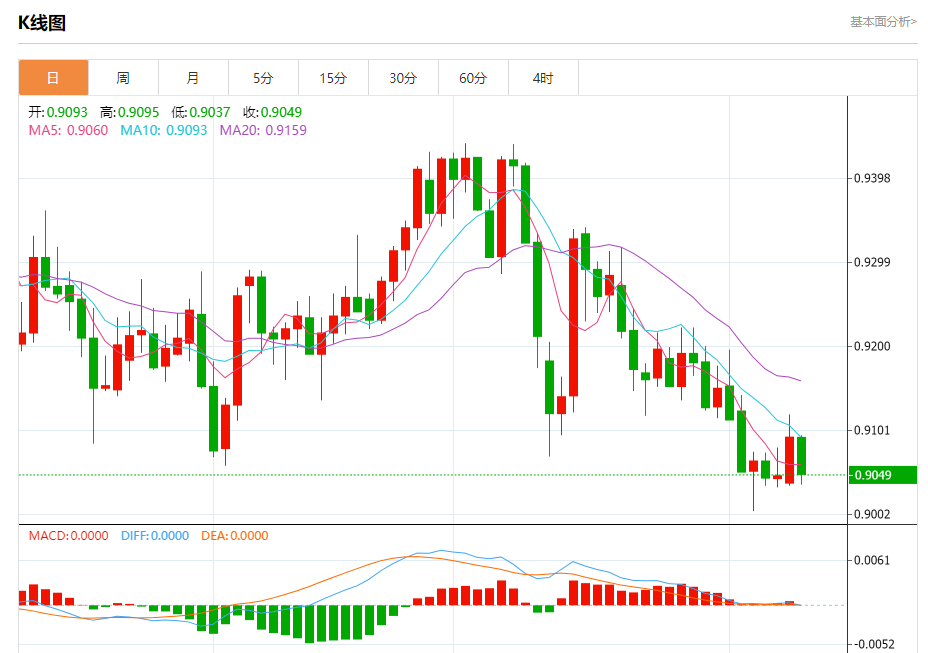The image size is (928, 653).
Task: Open the 15分 interval tab
Action: [x=333, y=78]
